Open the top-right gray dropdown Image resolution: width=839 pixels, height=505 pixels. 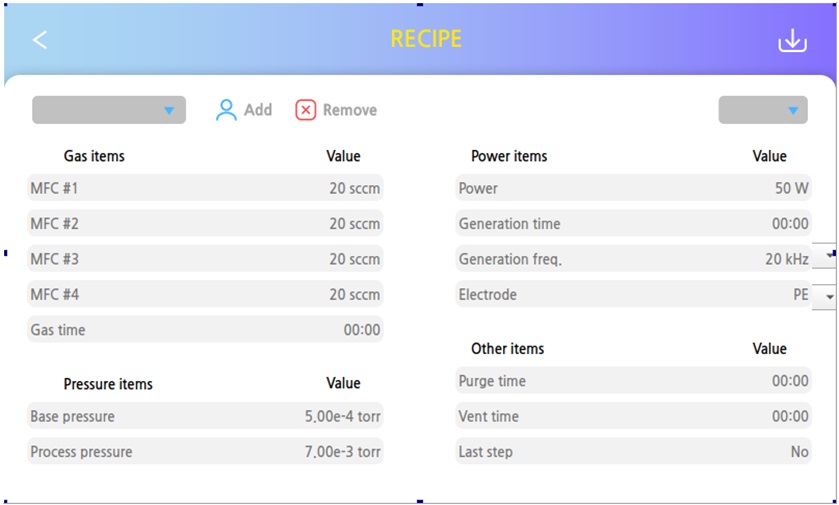763,110
